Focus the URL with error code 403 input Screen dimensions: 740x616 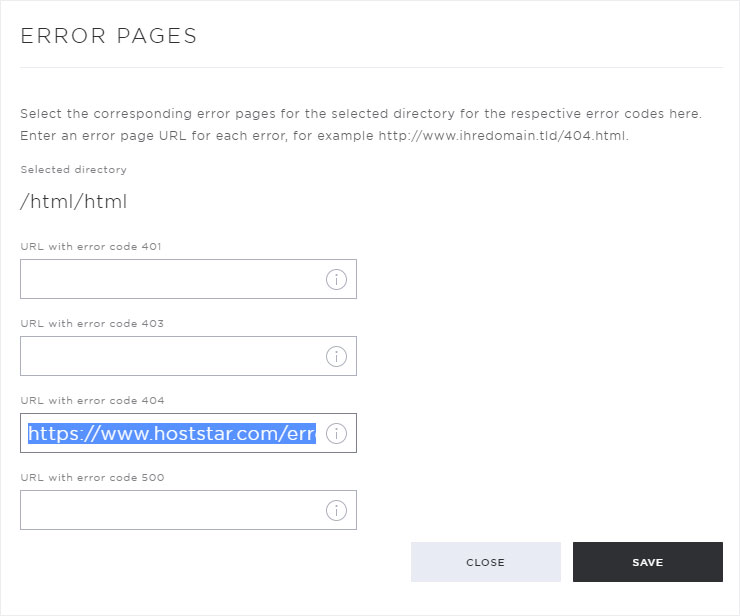[188, 356]
